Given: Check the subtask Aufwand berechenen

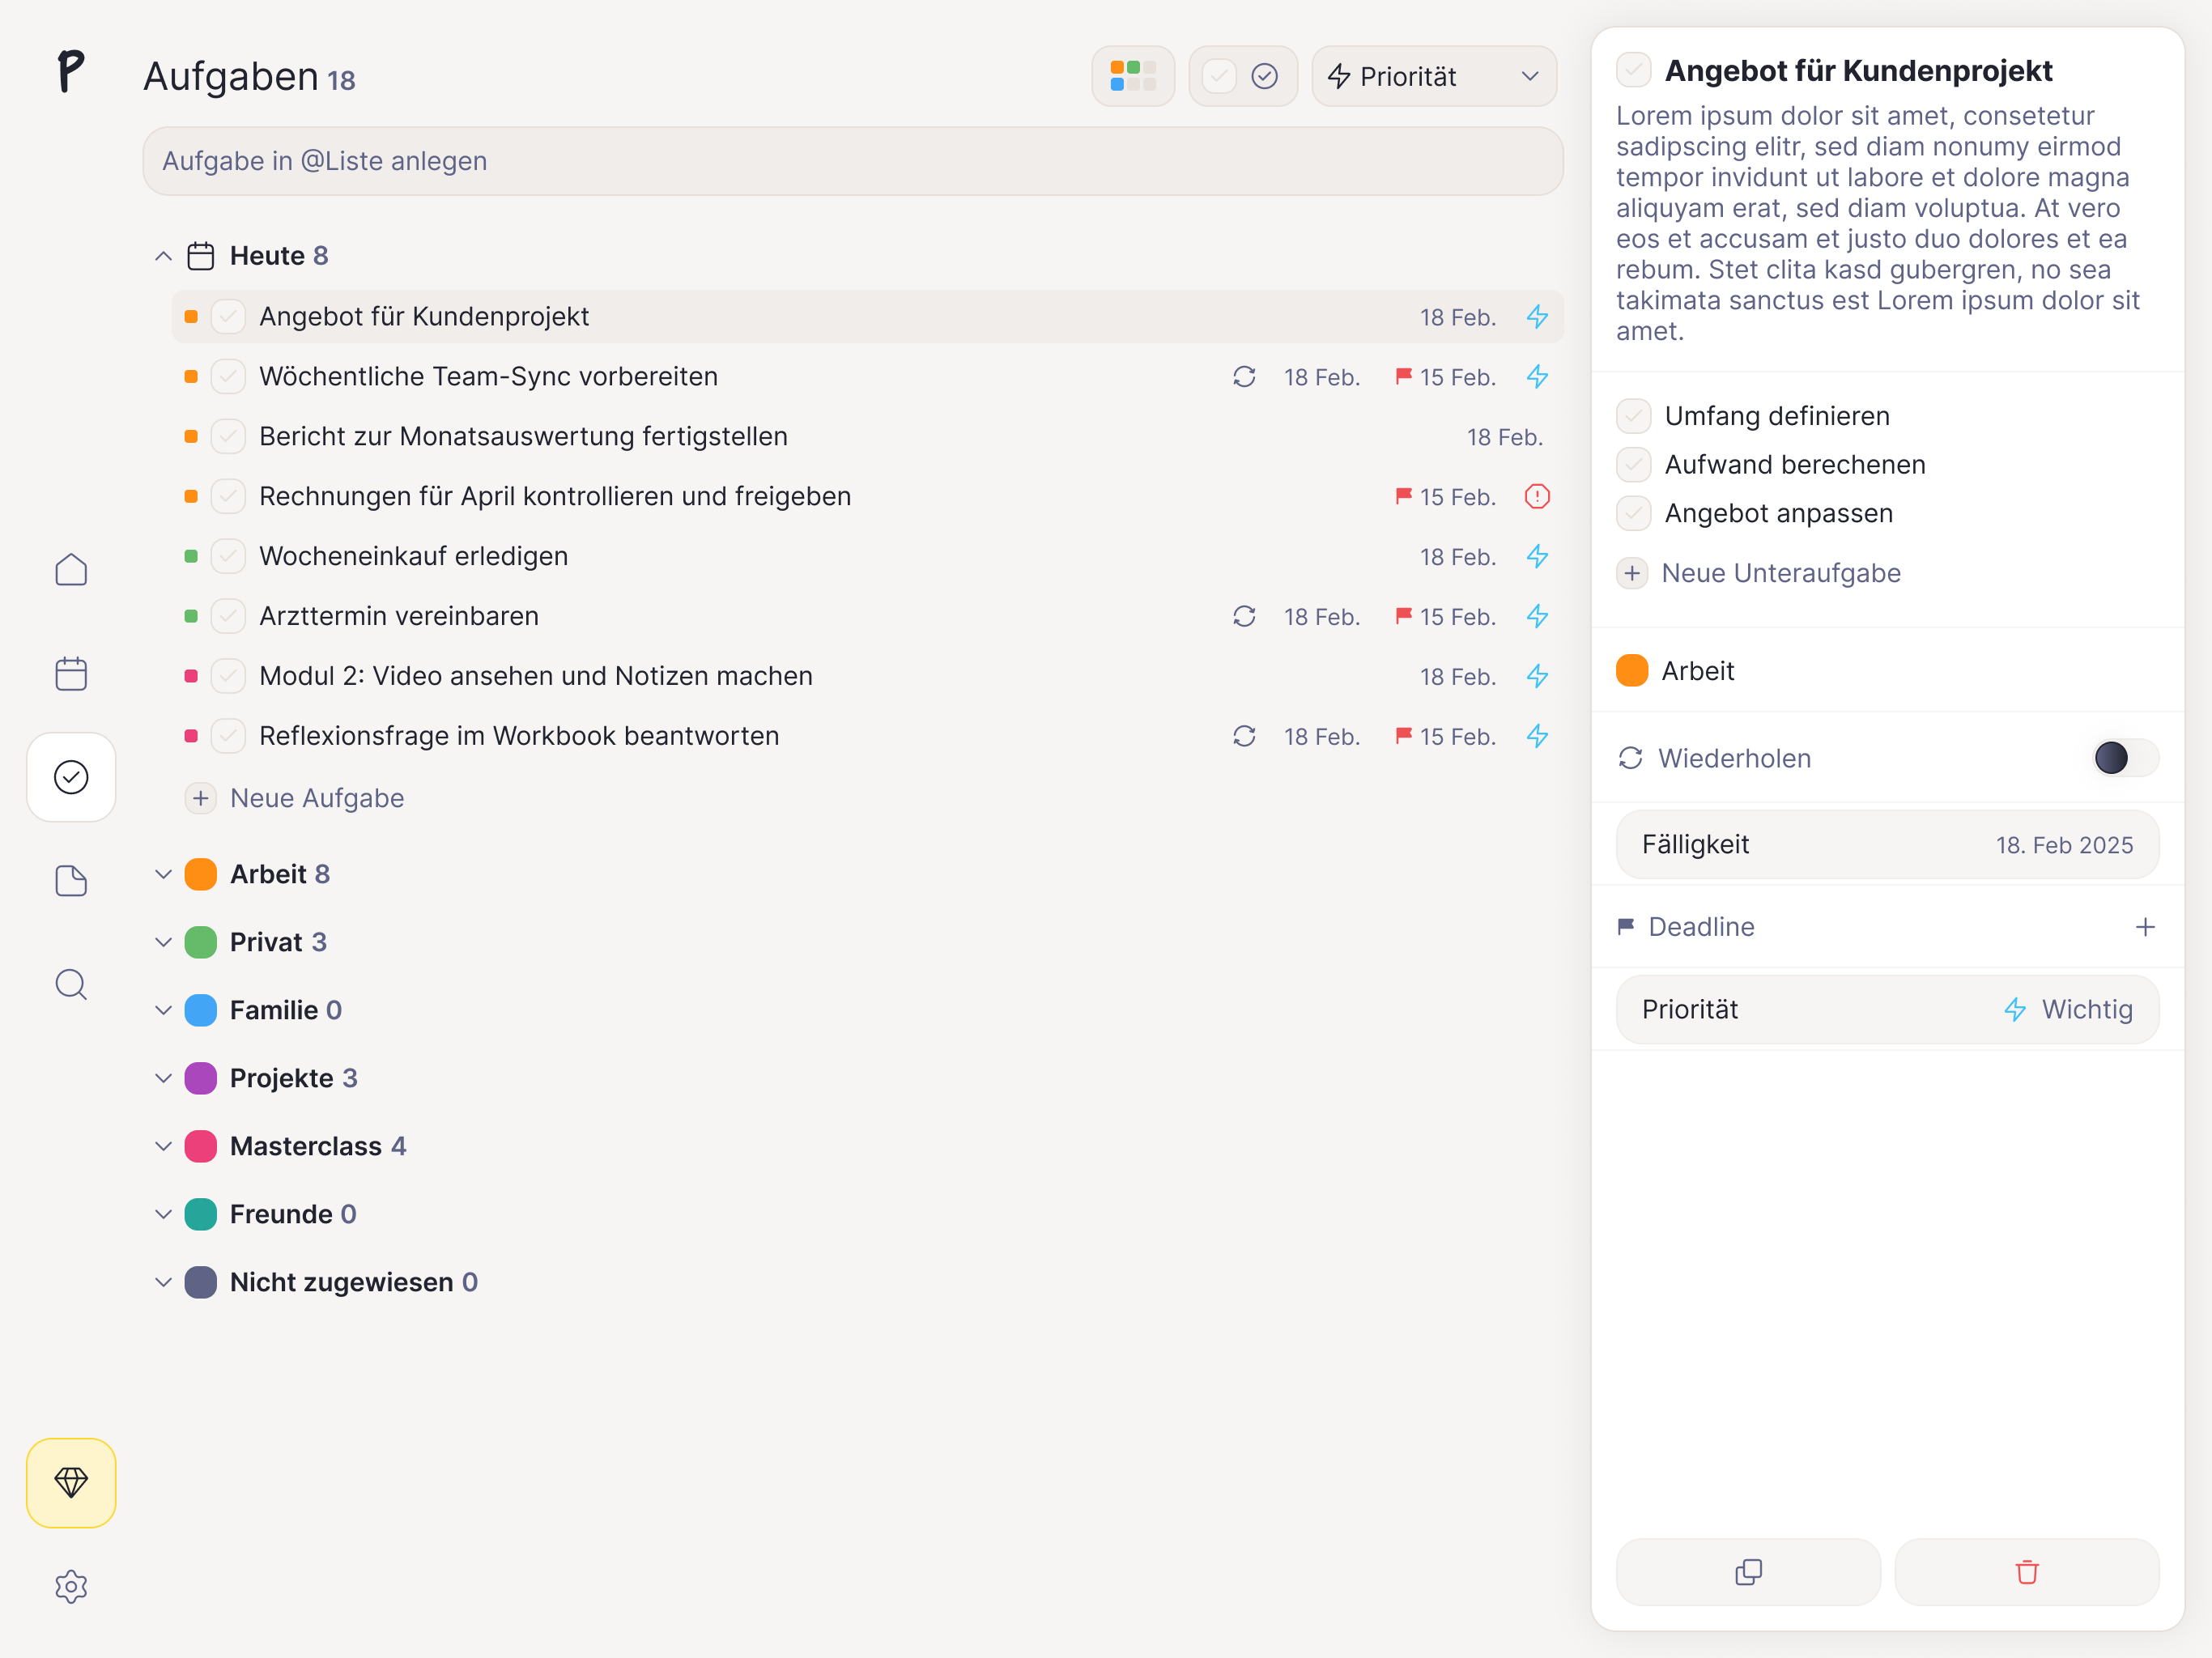Looking at the screenshot, I should click(x=1633, y=465).
